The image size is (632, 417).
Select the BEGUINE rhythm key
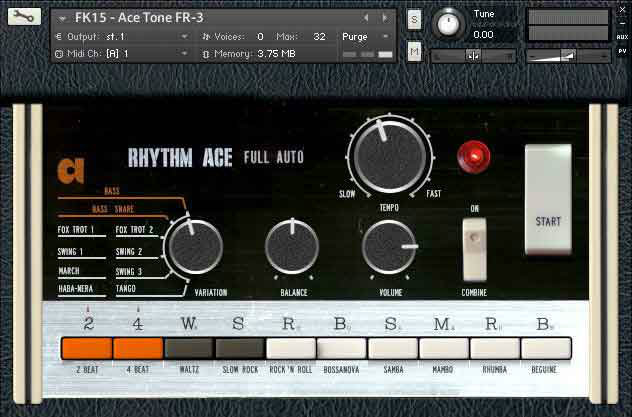pos(546,348)
